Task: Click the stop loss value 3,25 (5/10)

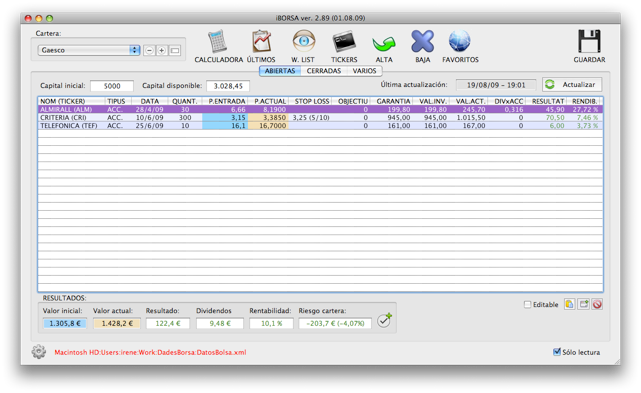Action: tap(311, 117)
